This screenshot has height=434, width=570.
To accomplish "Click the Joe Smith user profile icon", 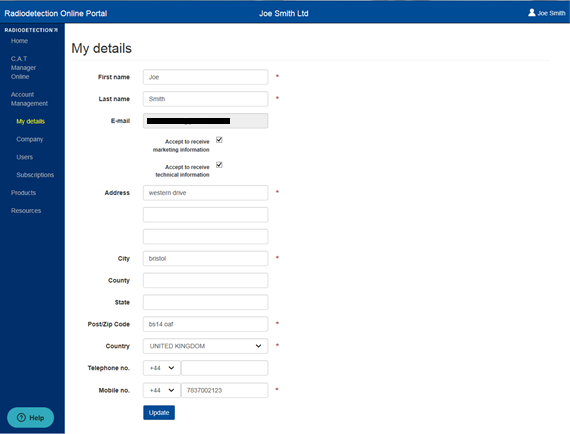I will coord(531,13).
